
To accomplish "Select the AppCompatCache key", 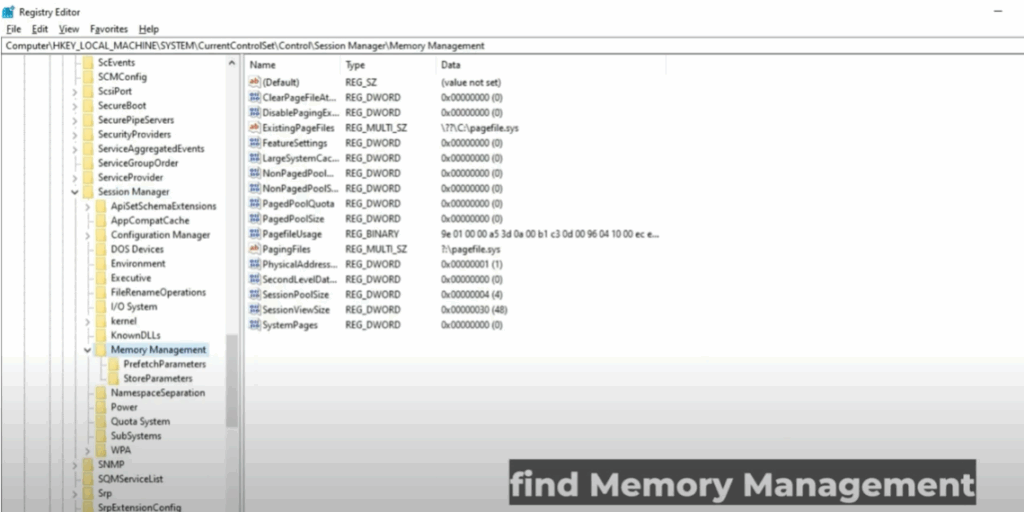I will [x=150, y=220].
